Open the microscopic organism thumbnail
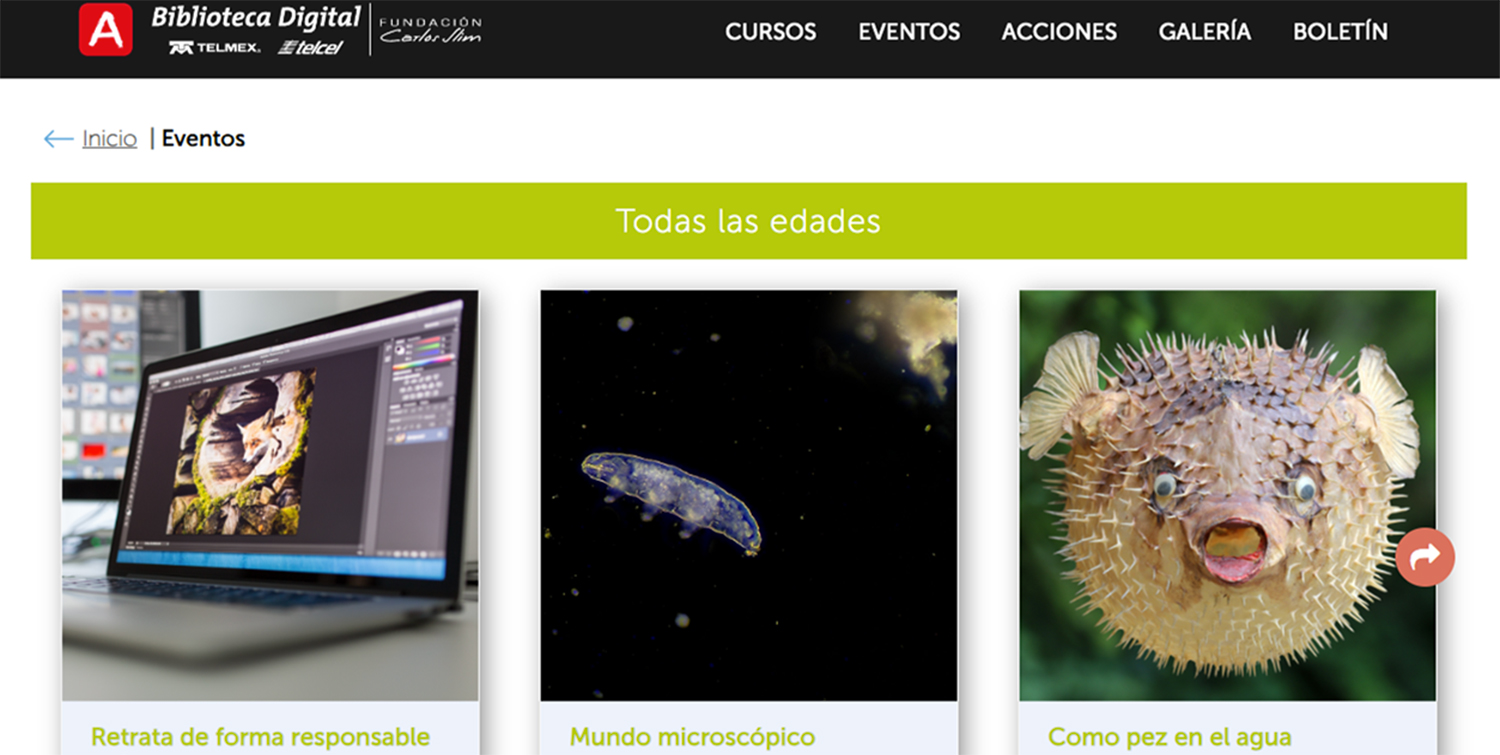Screen dimensions: 1500x755 748,495
